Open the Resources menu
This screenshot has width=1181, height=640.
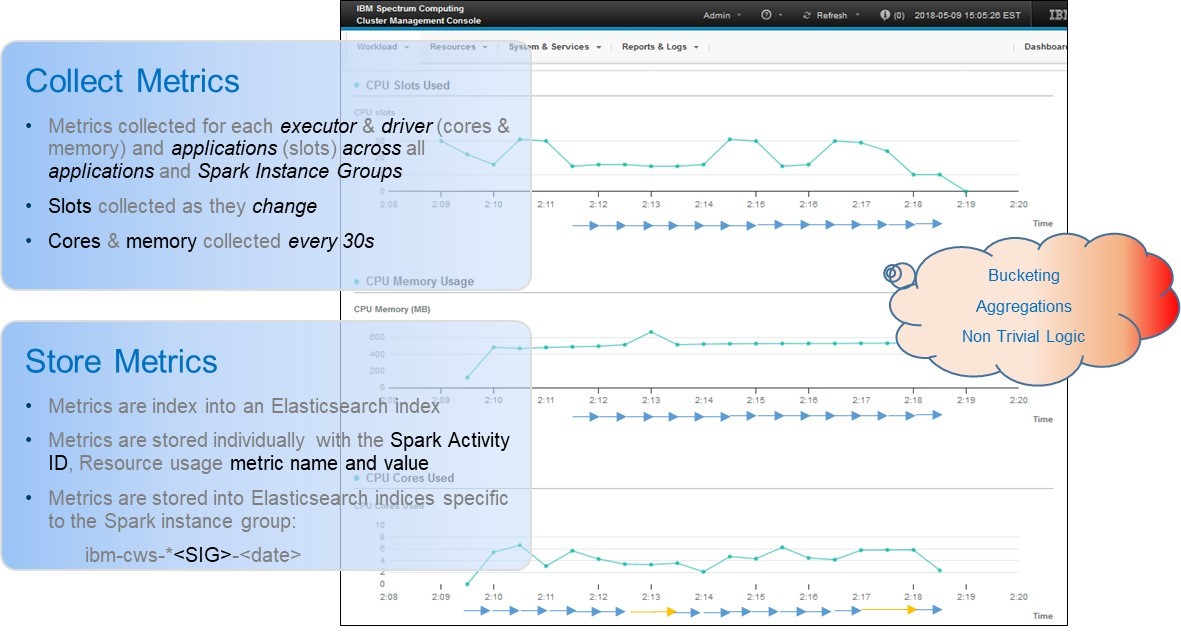[x=458, y=47]
